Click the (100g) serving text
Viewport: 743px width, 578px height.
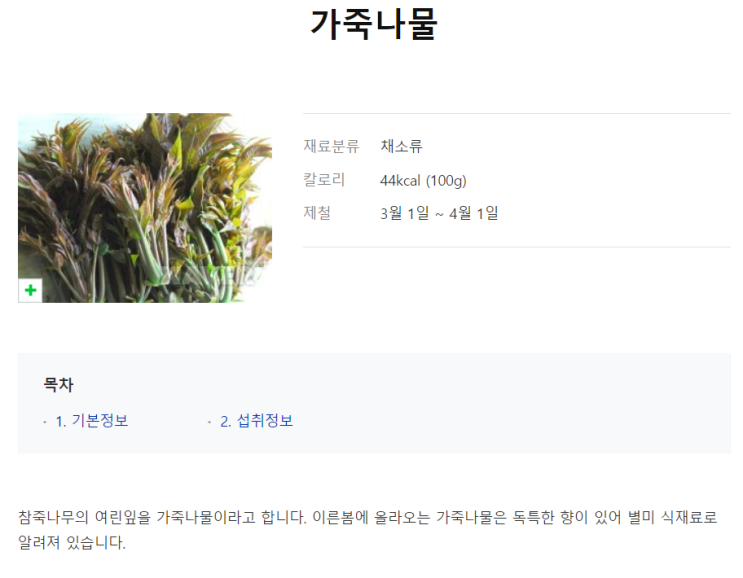[x=446, y=181]
